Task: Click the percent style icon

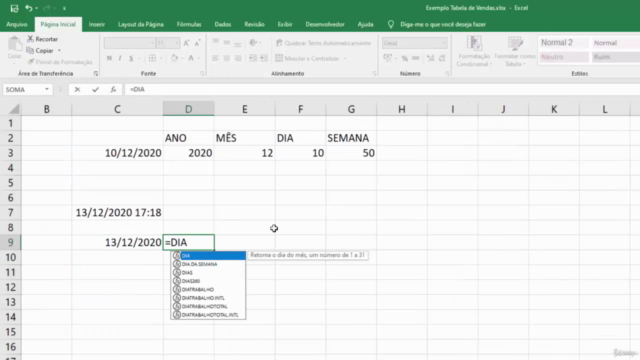Action: point(404,58)
